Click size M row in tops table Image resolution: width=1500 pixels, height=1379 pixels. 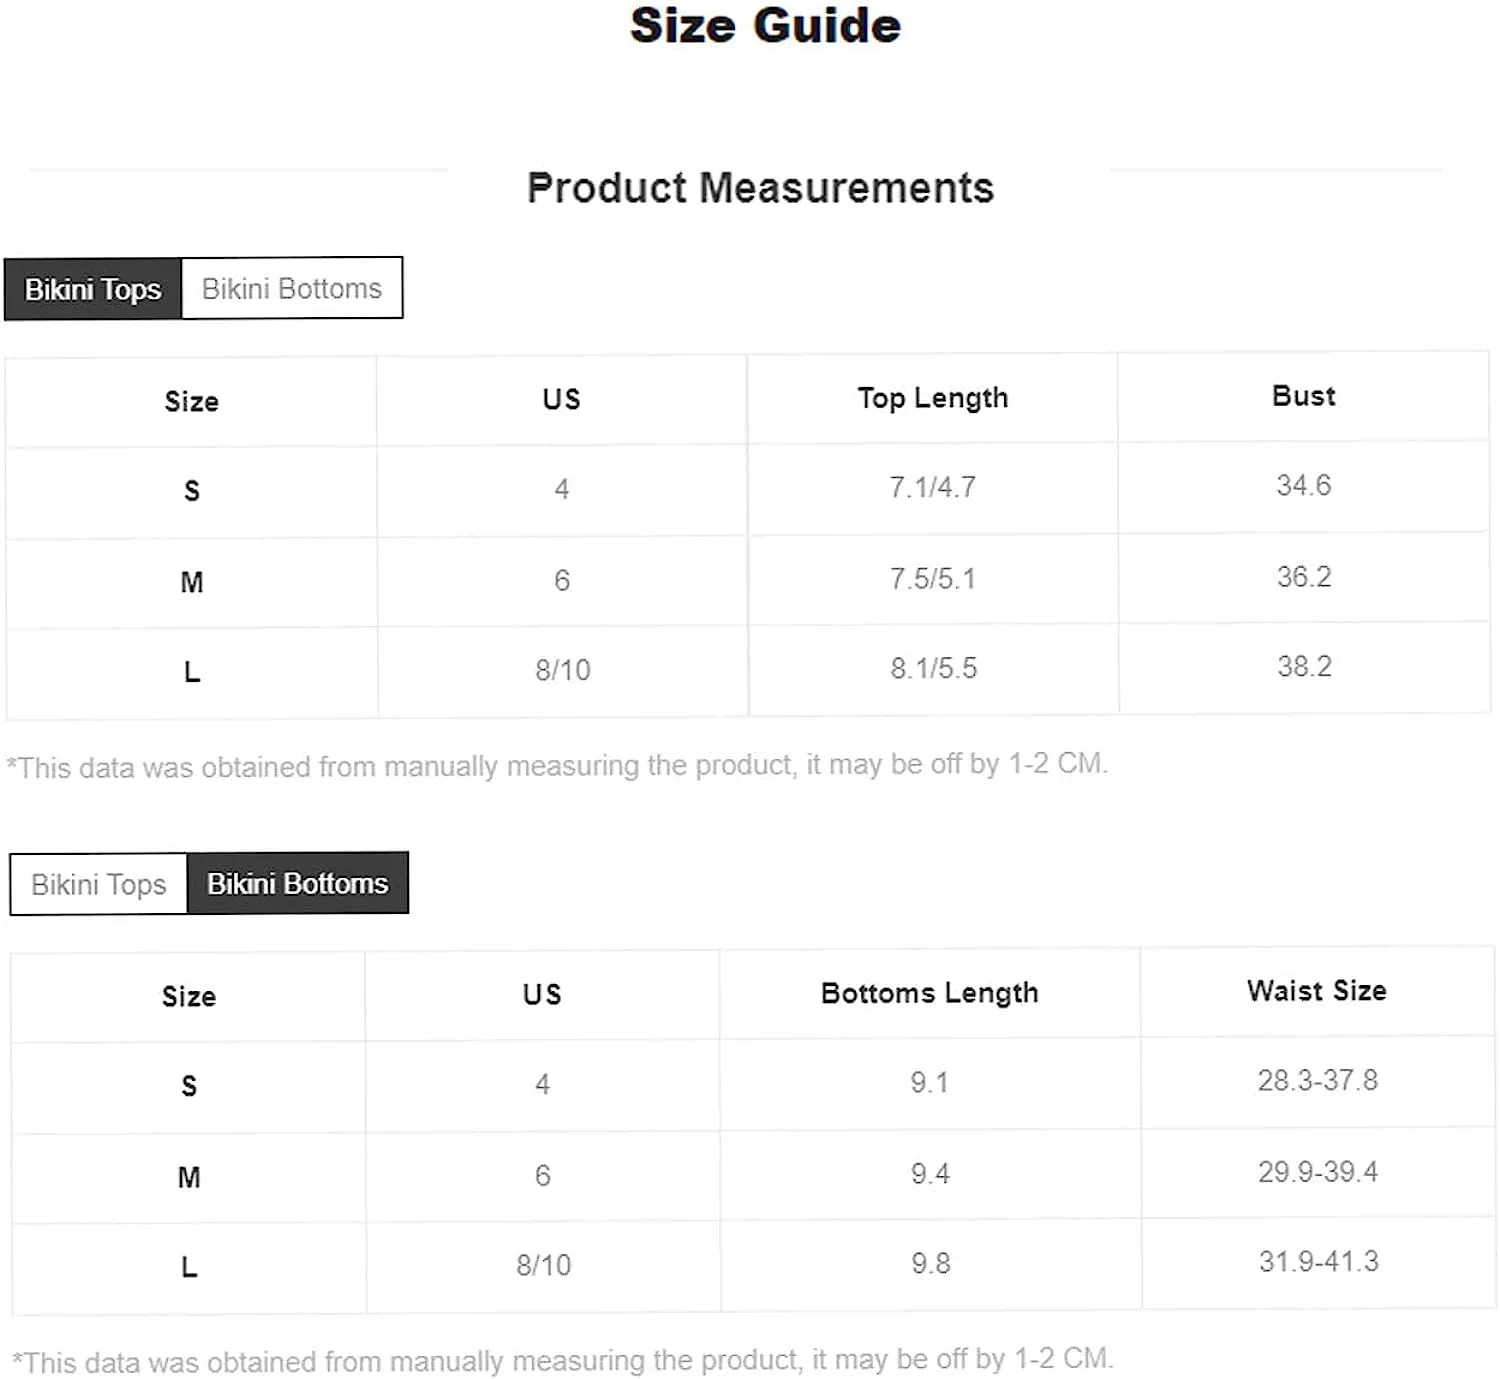pos(748,579)
